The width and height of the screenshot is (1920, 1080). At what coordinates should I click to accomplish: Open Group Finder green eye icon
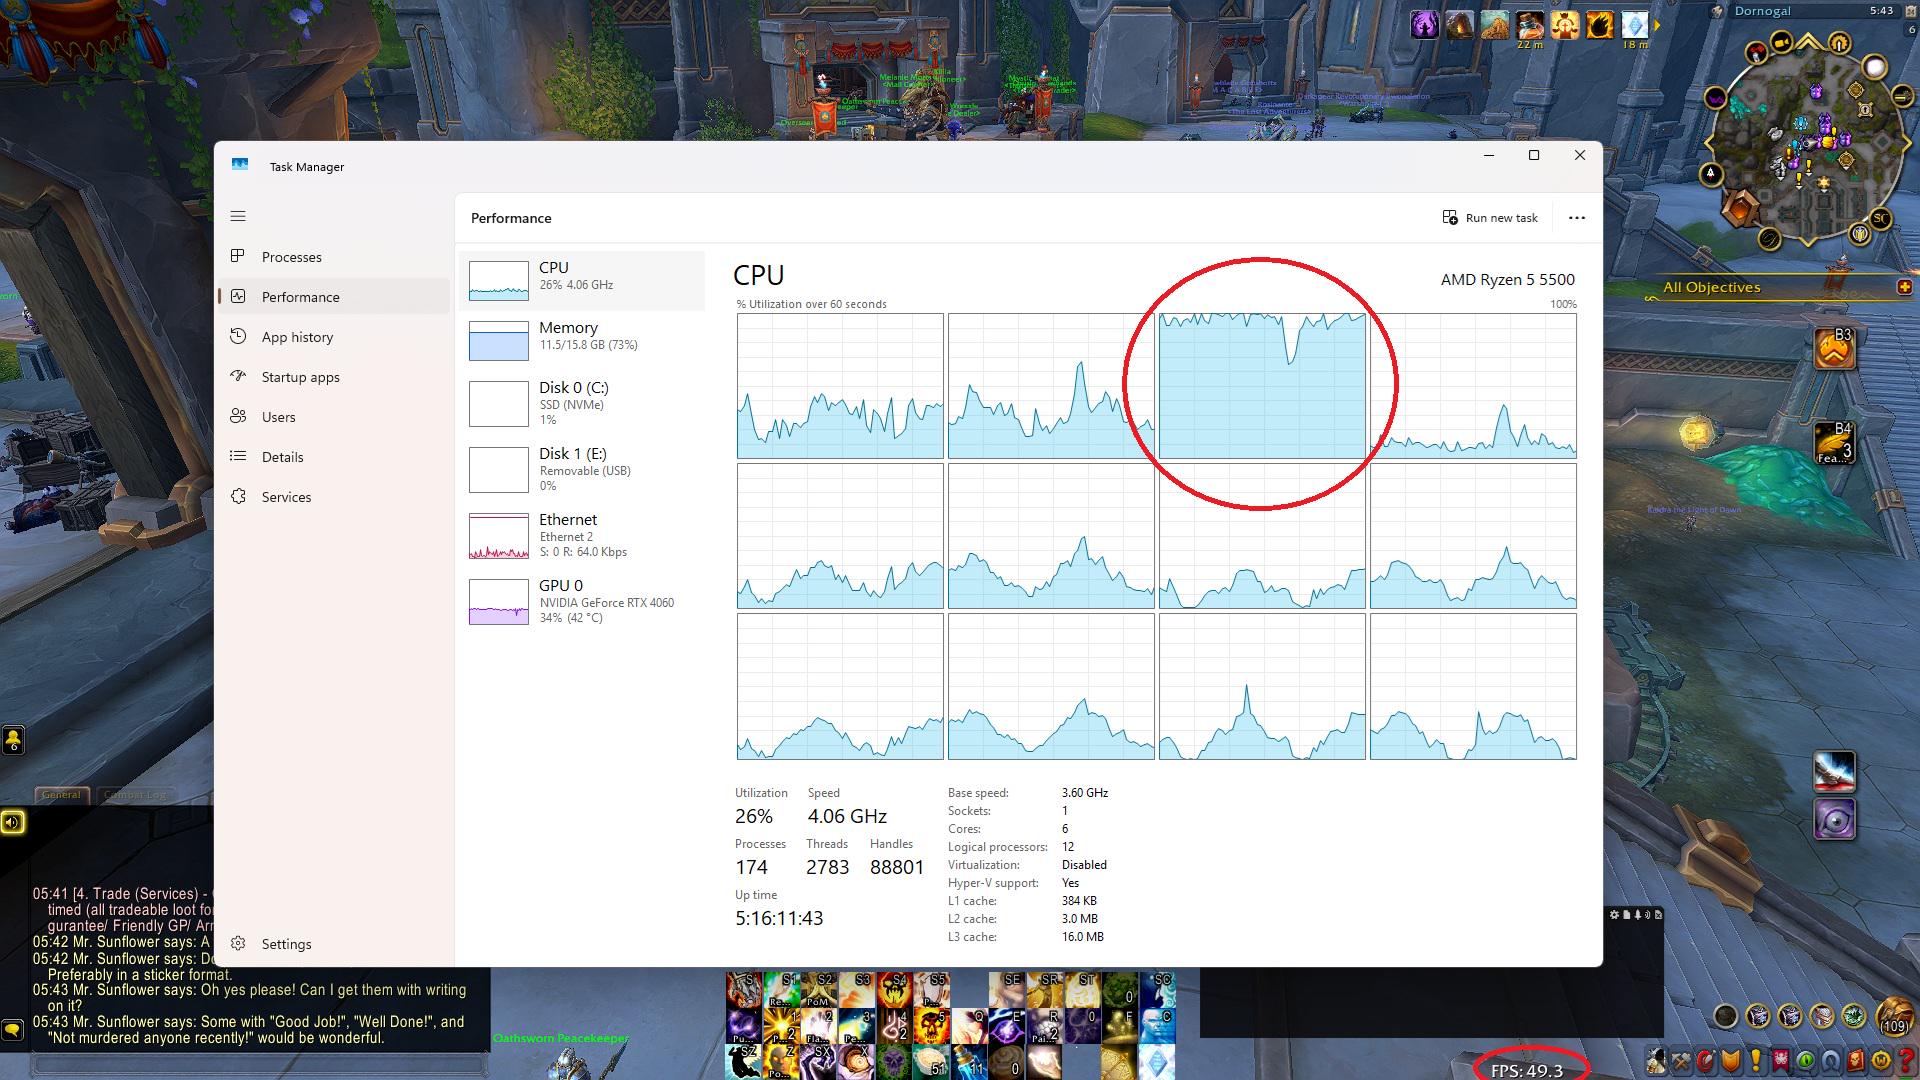[x=1806, y=1060]
